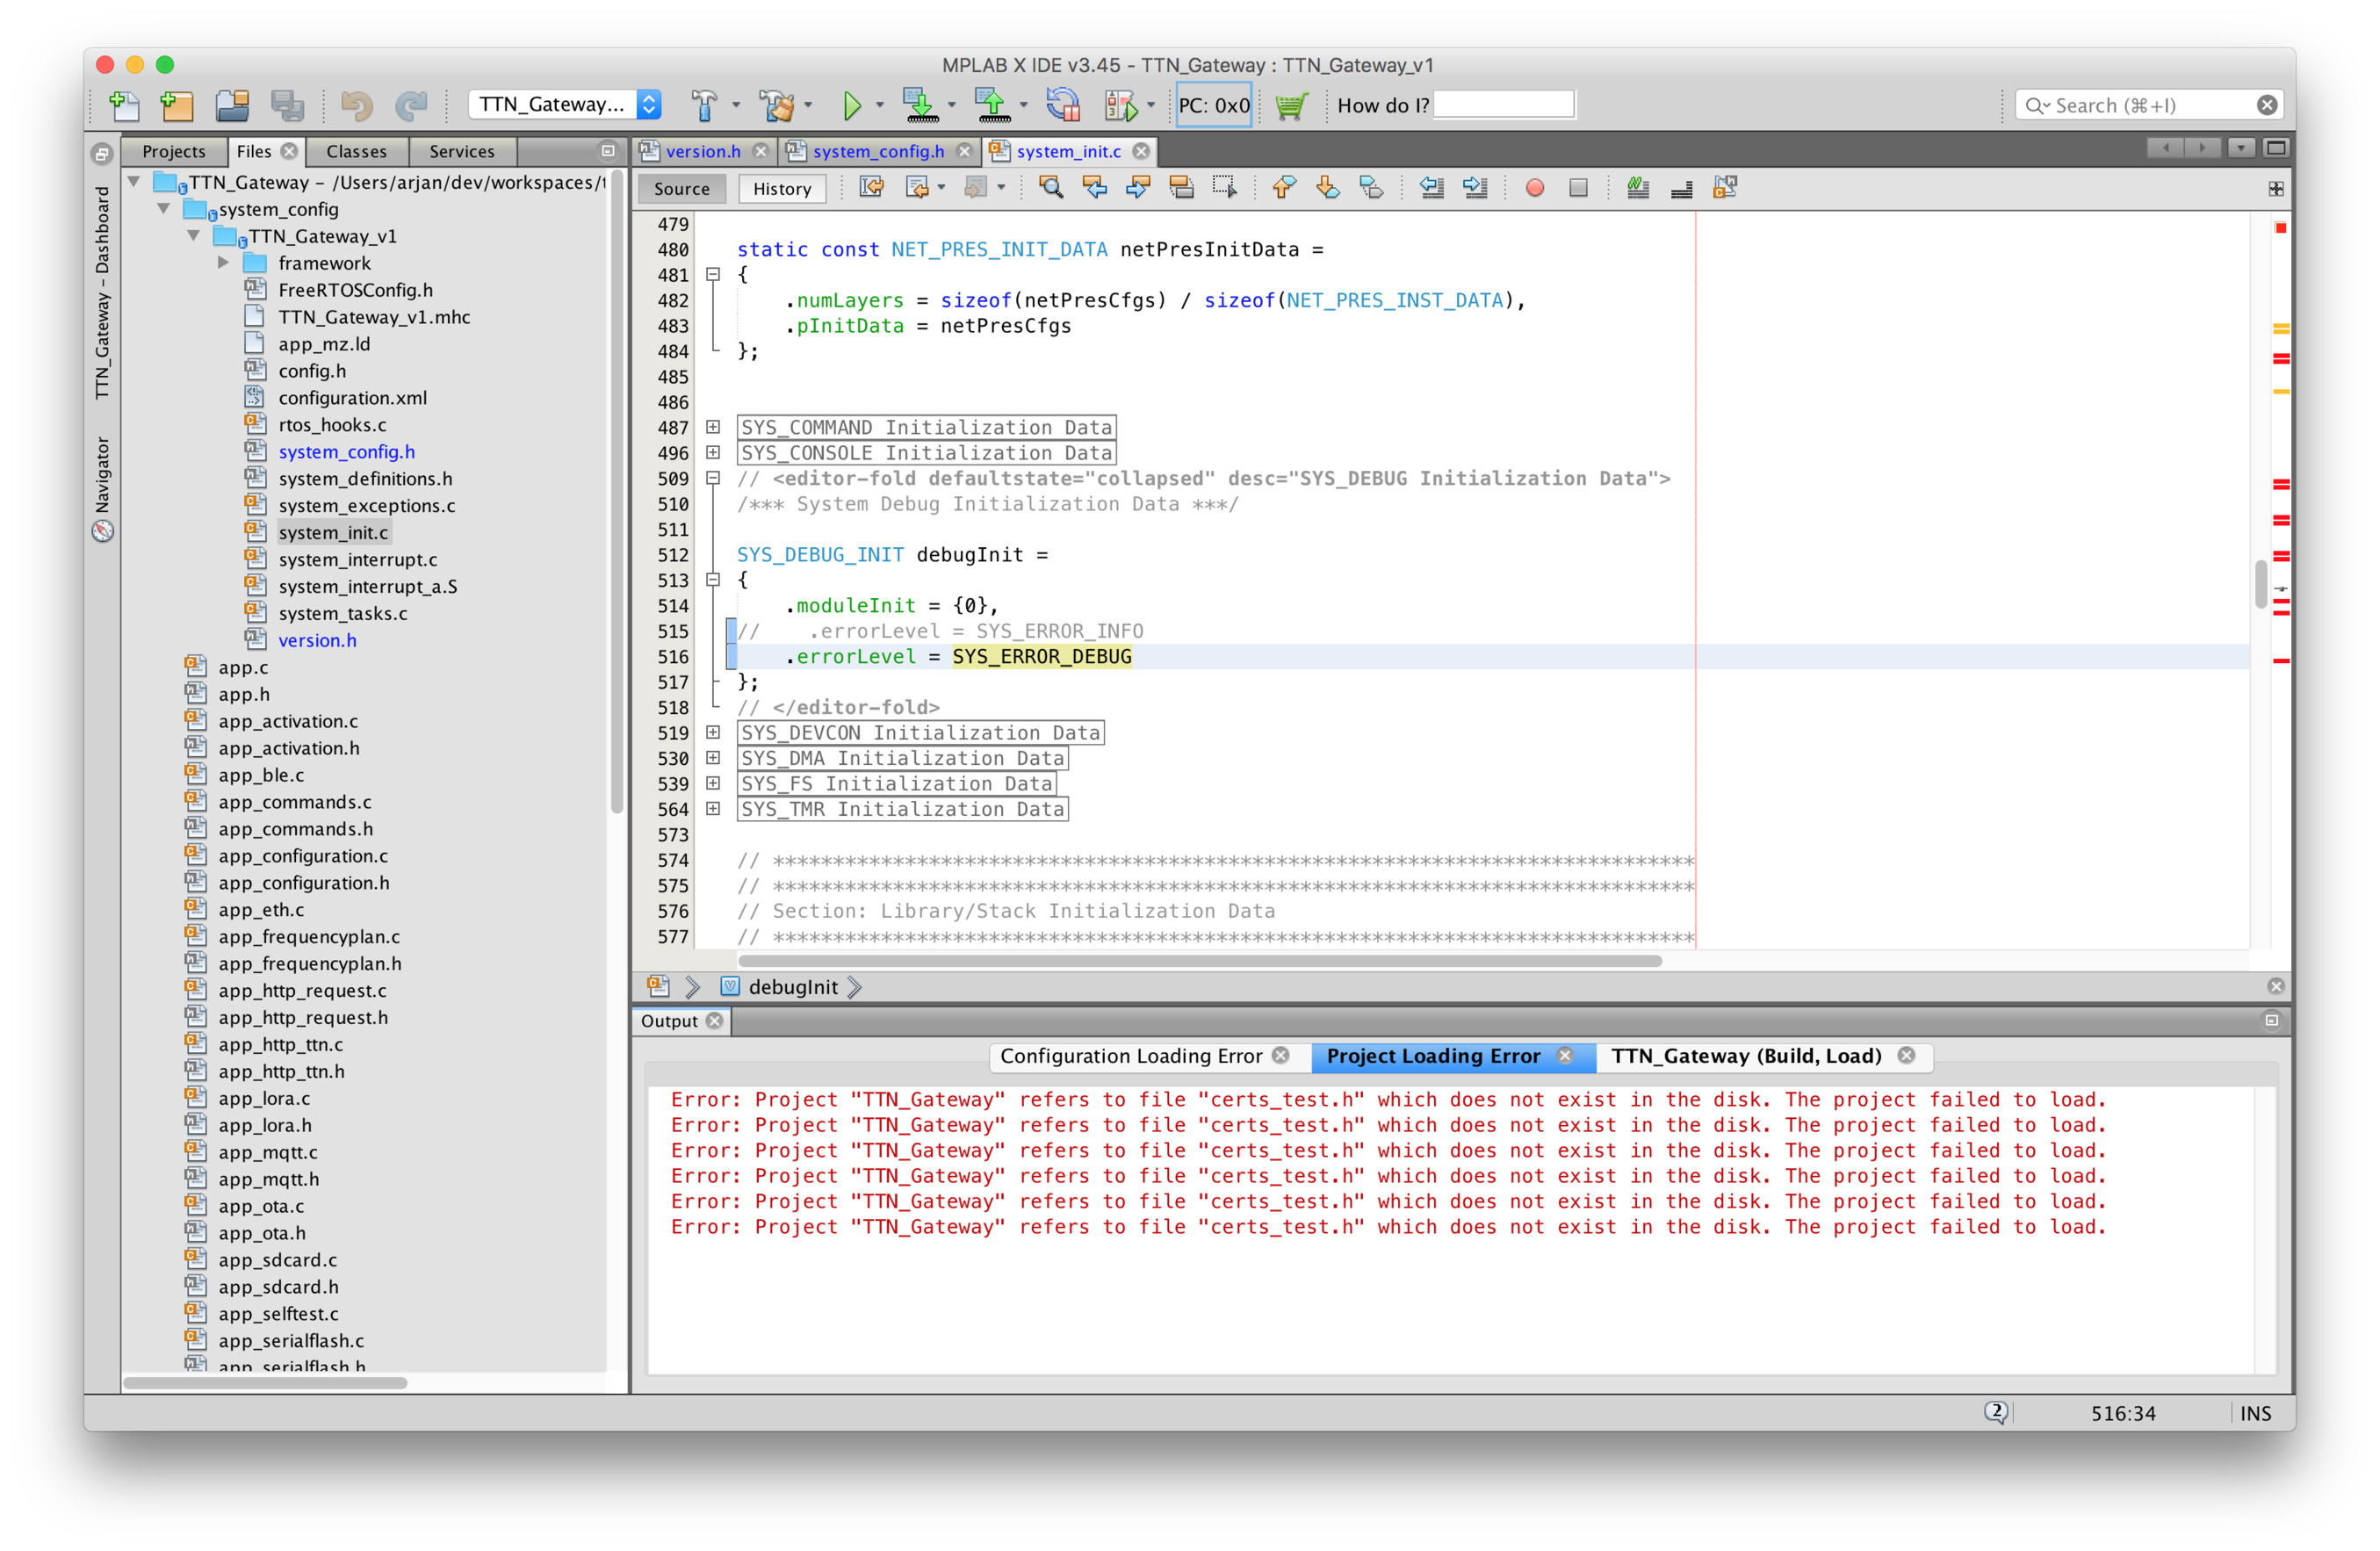This screenshot has height=1551, width=2380.
Task: Click the Debug Project icon
Action: point(1120,105)
